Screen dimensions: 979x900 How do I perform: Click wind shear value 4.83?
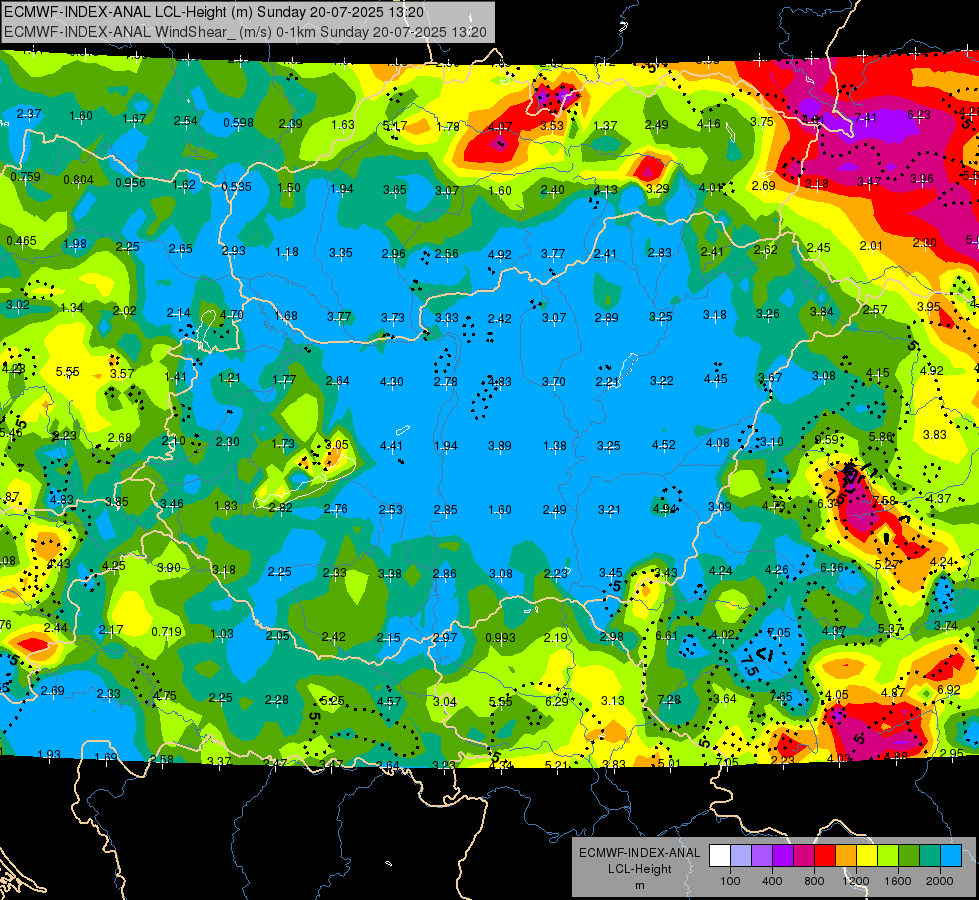500,382
